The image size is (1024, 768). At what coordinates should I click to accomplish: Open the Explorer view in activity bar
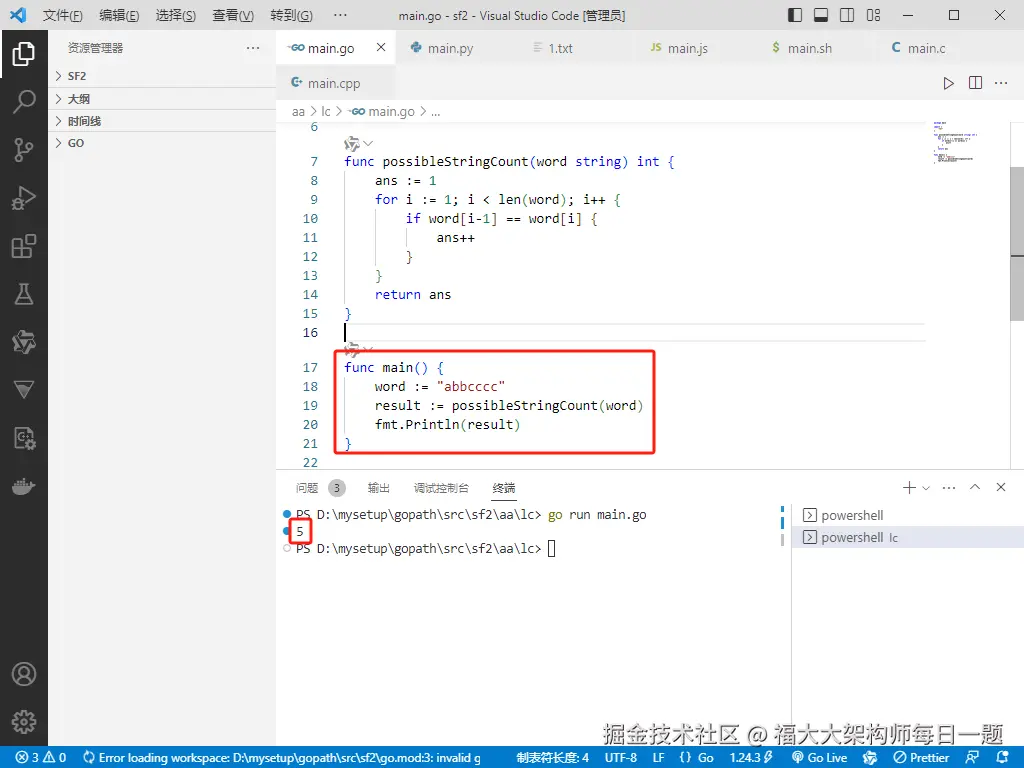(x=24, y=54)
